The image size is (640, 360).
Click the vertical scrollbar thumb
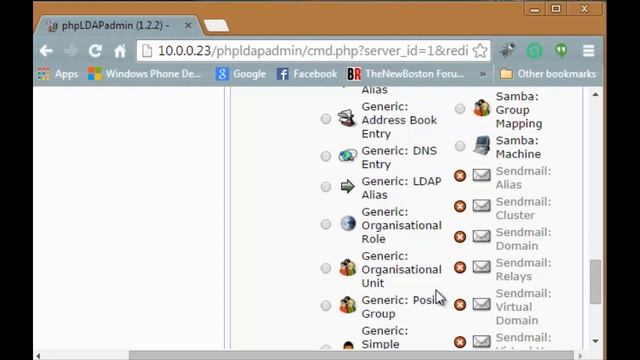(x=595, y=282)
